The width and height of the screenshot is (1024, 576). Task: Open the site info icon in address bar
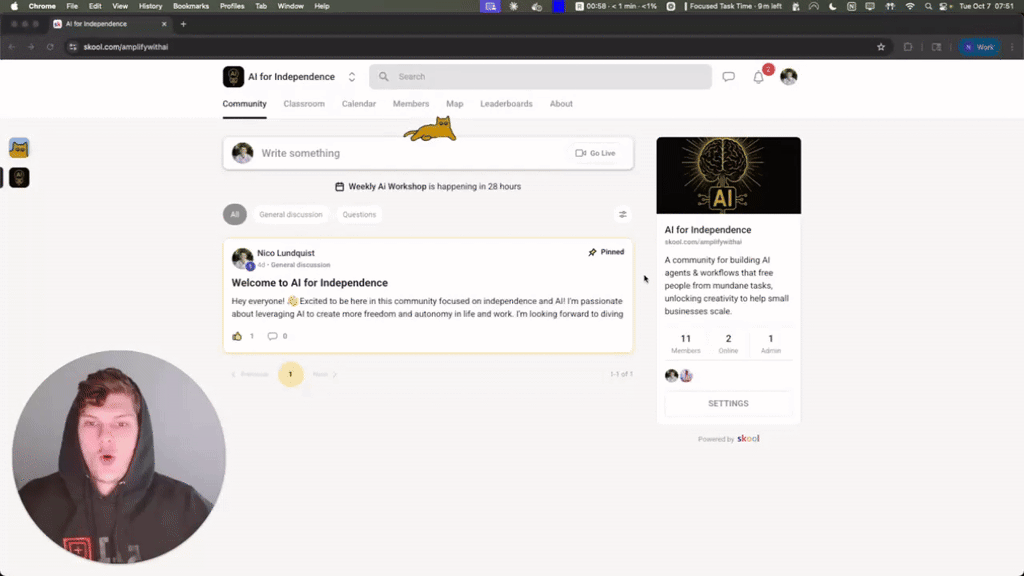(x=73, y=47)
